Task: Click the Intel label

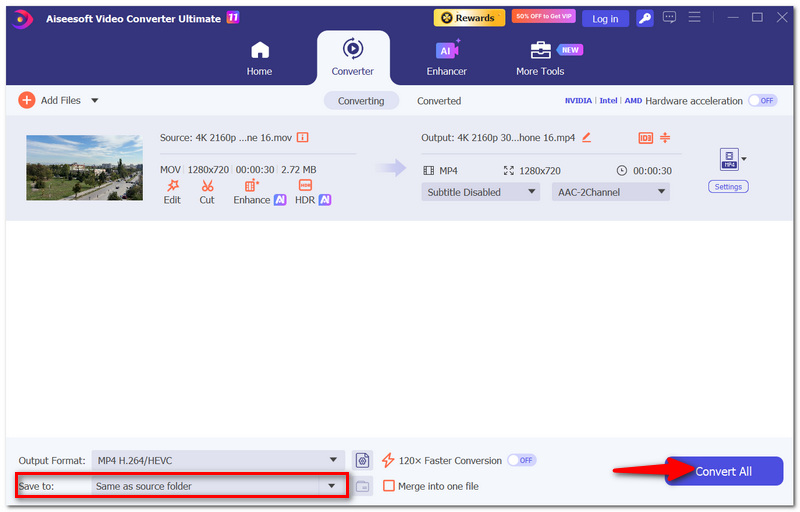Action: point(608,101)
